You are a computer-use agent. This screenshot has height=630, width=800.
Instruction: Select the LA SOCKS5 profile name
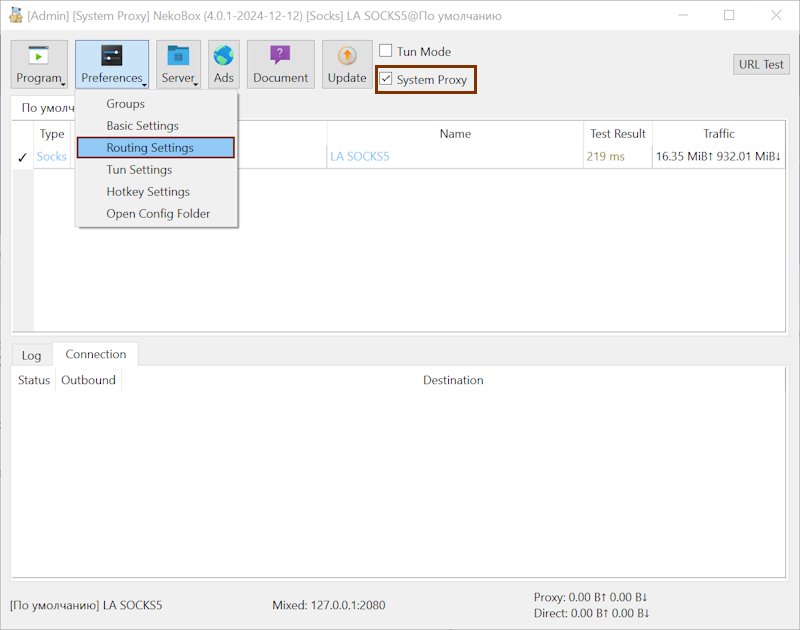click(x=360, y=157)
